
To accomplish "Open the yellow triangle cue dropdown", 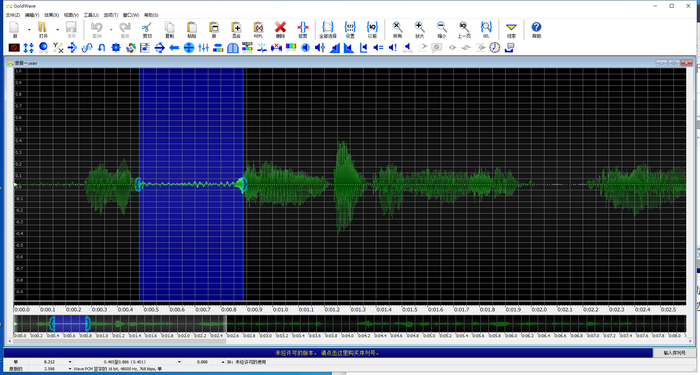I will pyautogui.click(x=511, y=28).
